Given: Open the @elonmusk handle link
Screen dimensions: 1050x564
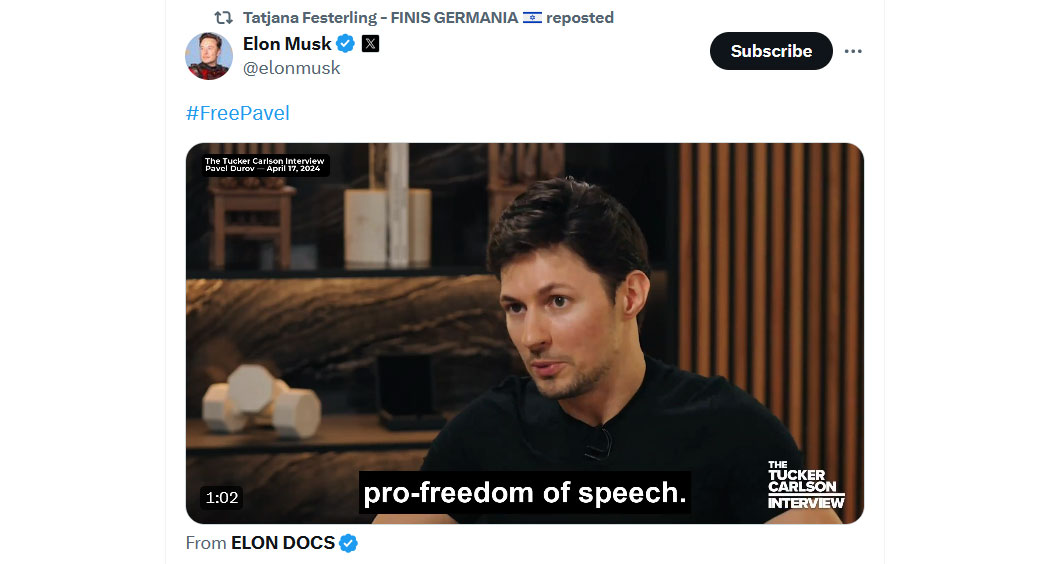Looking at the screenshot, I should (x=291, y=68).
